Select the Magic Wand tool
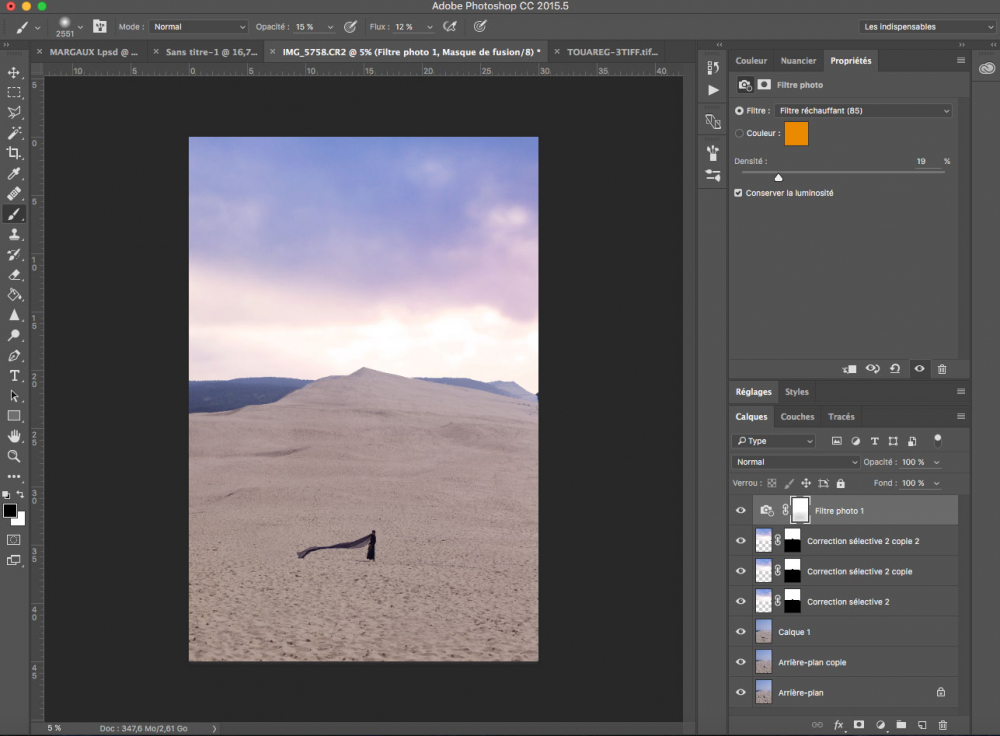The width and height of the screenshot is (1000, 736). point(14,133)
